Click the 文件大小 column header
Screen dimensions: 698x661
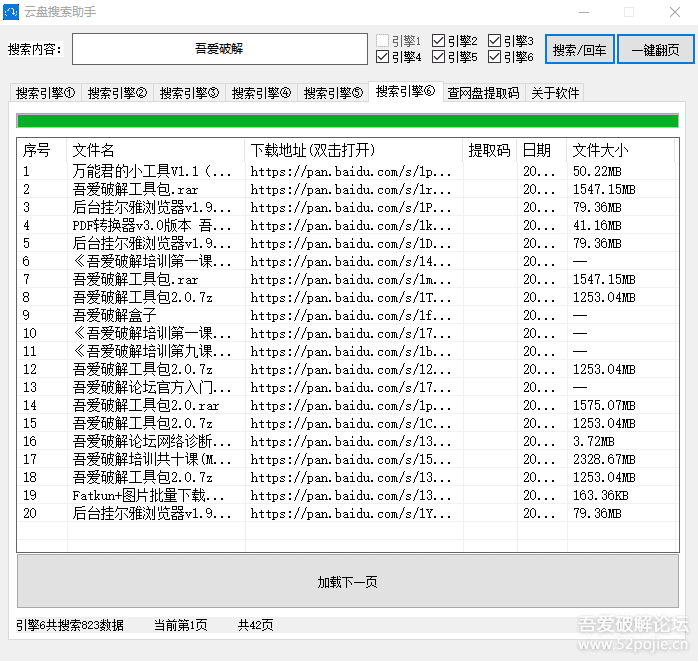(621, 150)
